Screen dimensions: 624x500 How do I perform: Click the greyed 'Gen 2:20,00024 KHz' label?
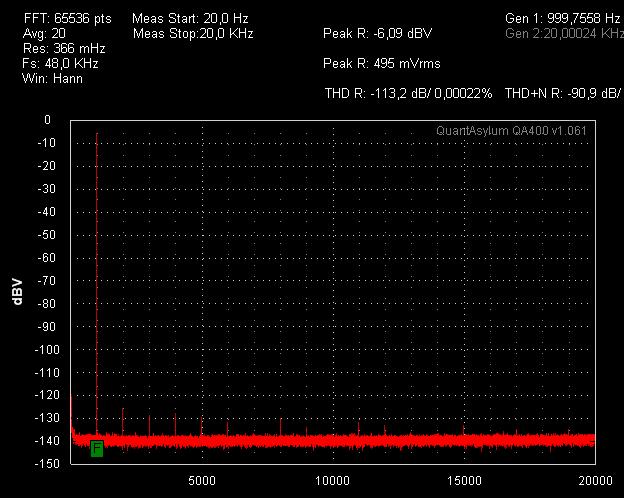point(564,33)
